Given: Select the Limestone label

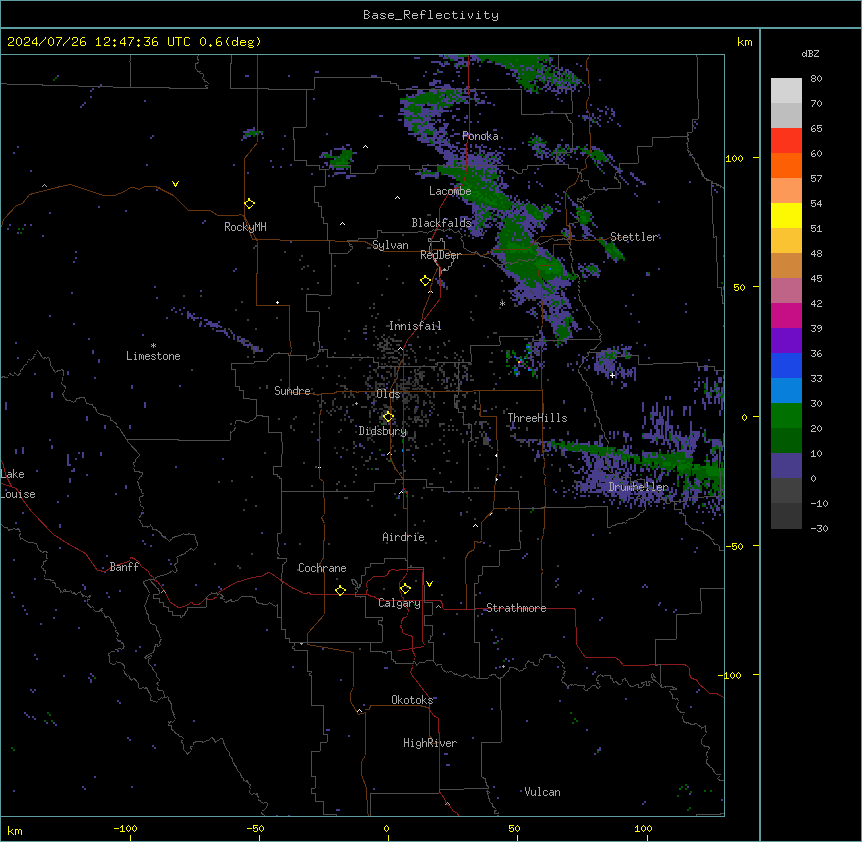Looking at the screenshot, I should tap(153, 356).
